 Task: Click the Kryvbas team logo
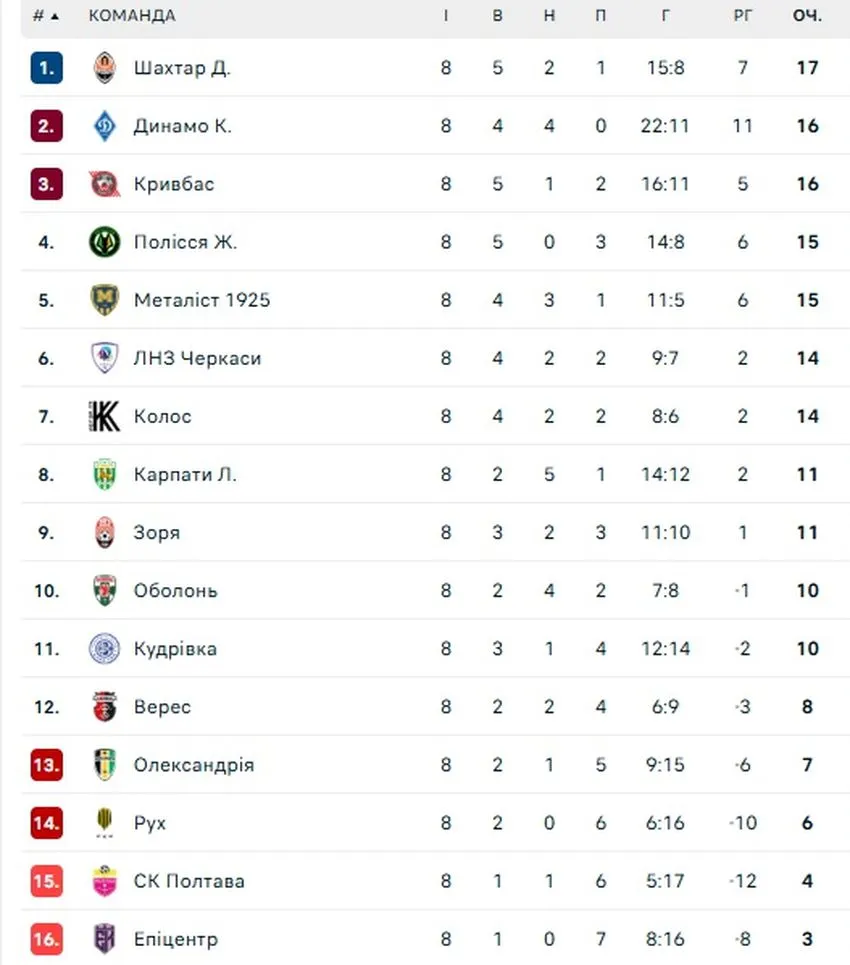click(x=104, y=184)
